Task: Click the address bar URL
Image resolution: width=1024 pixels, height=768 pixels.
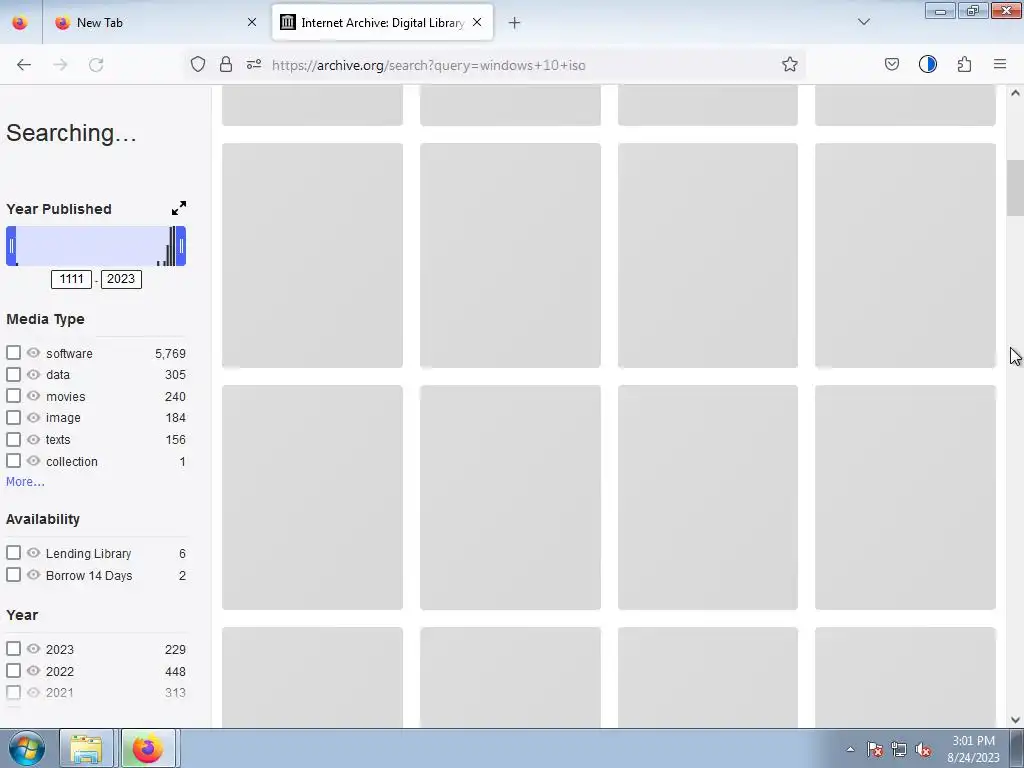Action: click(x=428, y=65)
